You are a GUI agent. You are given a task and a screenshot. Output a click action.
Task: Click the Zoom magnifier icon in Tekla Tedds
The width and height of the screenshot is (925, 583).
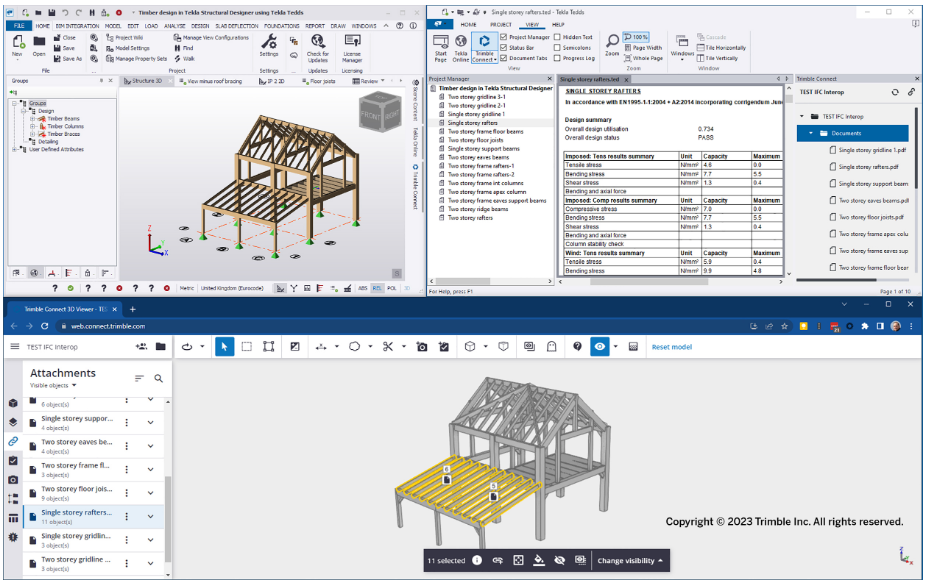pos(613,42)
